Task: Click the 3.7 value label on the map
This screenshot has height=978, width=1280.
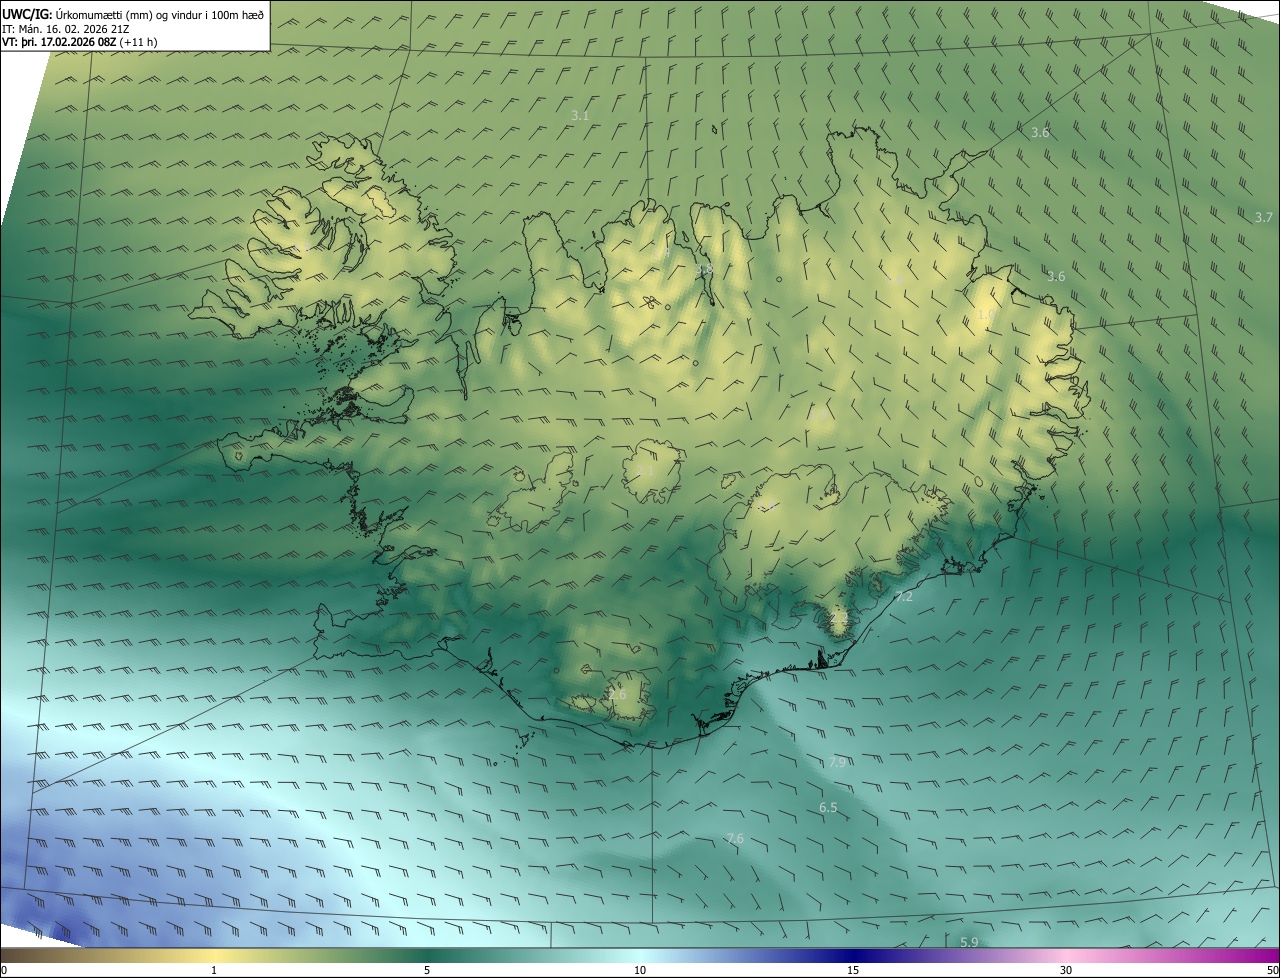Action: tap(1264, 217)
